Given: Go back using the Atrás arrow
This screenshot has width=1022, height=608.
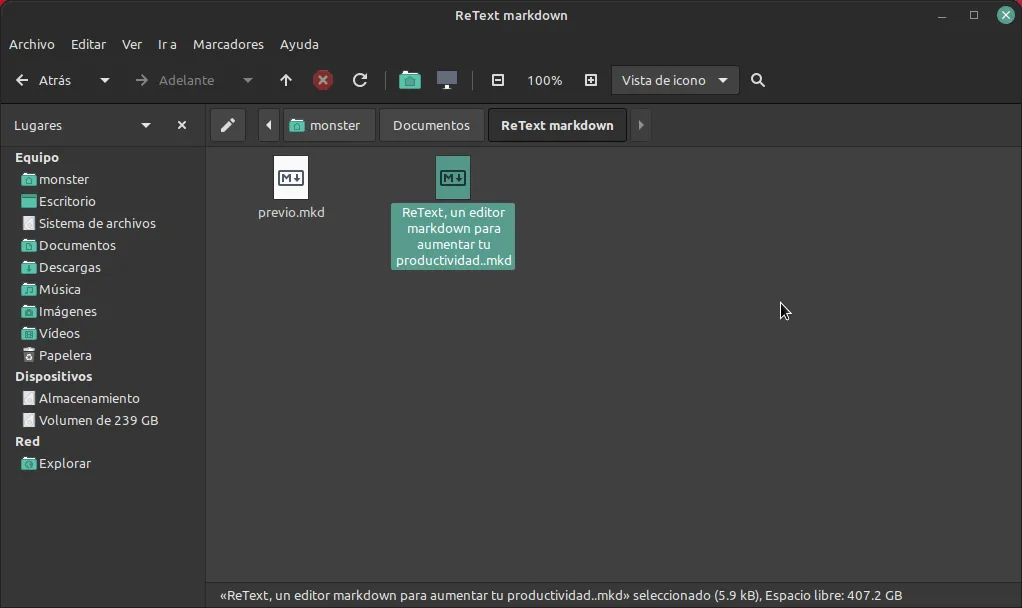Looking at the screenshot, I should (x=43, y=80).
